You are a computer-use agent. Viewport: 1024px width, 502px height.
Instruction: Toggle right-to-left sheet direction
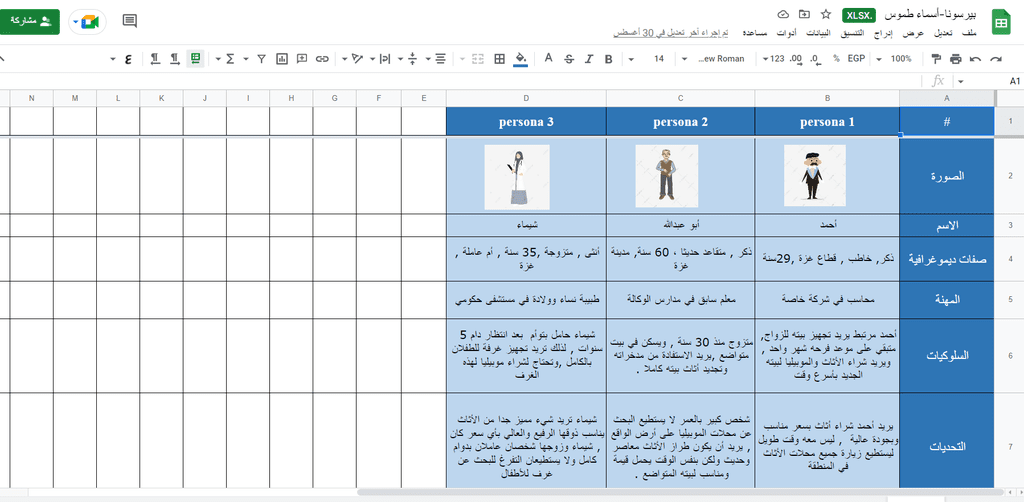click(195, 59)
